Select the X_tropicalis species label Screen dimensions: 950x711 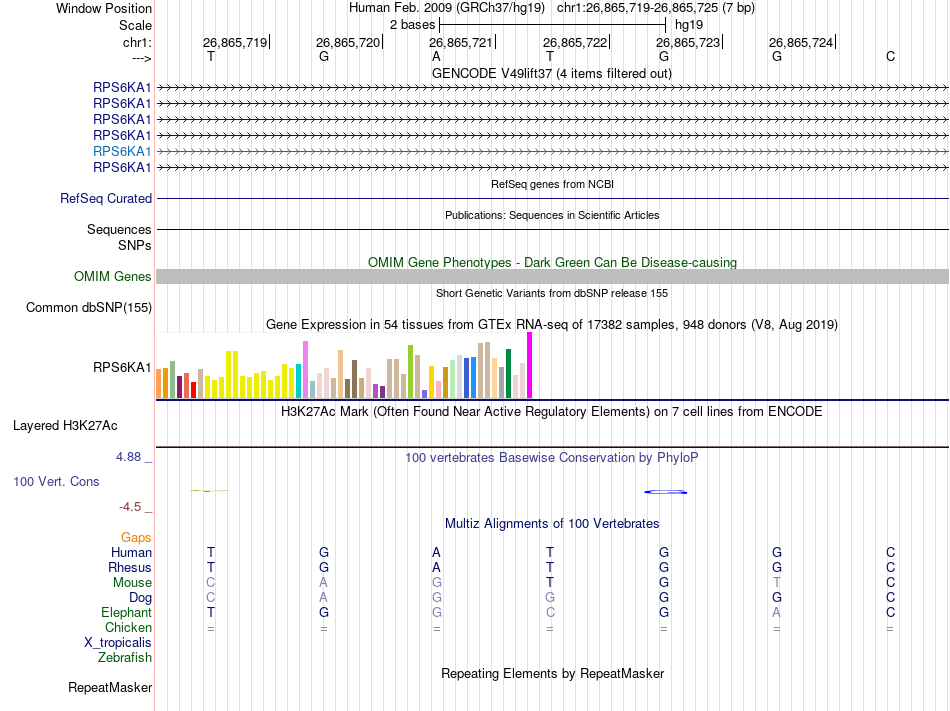click(x=118, y=643)
